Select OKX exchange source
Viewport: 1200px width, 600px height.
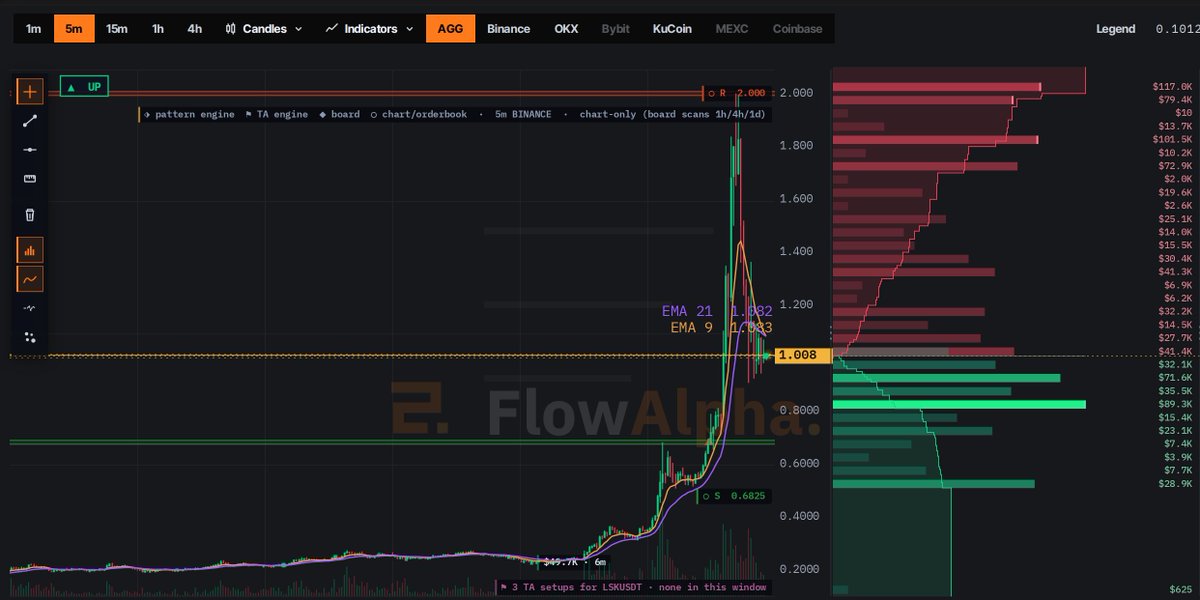coord(566,29)
